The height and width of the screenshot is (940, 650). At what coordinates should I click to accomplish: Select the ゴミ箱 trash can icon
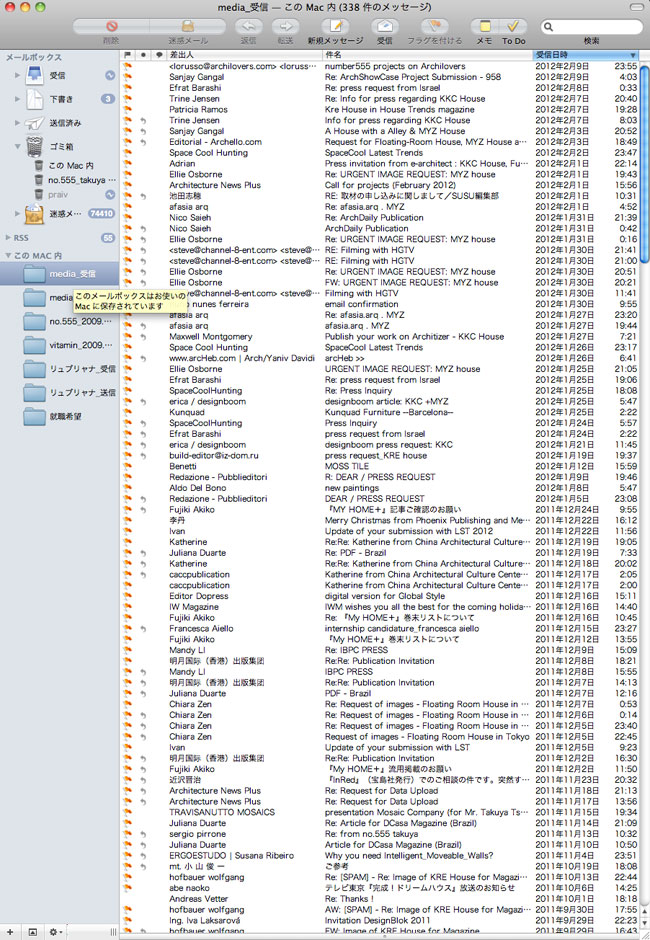pyautogui.click(x=34, y=146)
